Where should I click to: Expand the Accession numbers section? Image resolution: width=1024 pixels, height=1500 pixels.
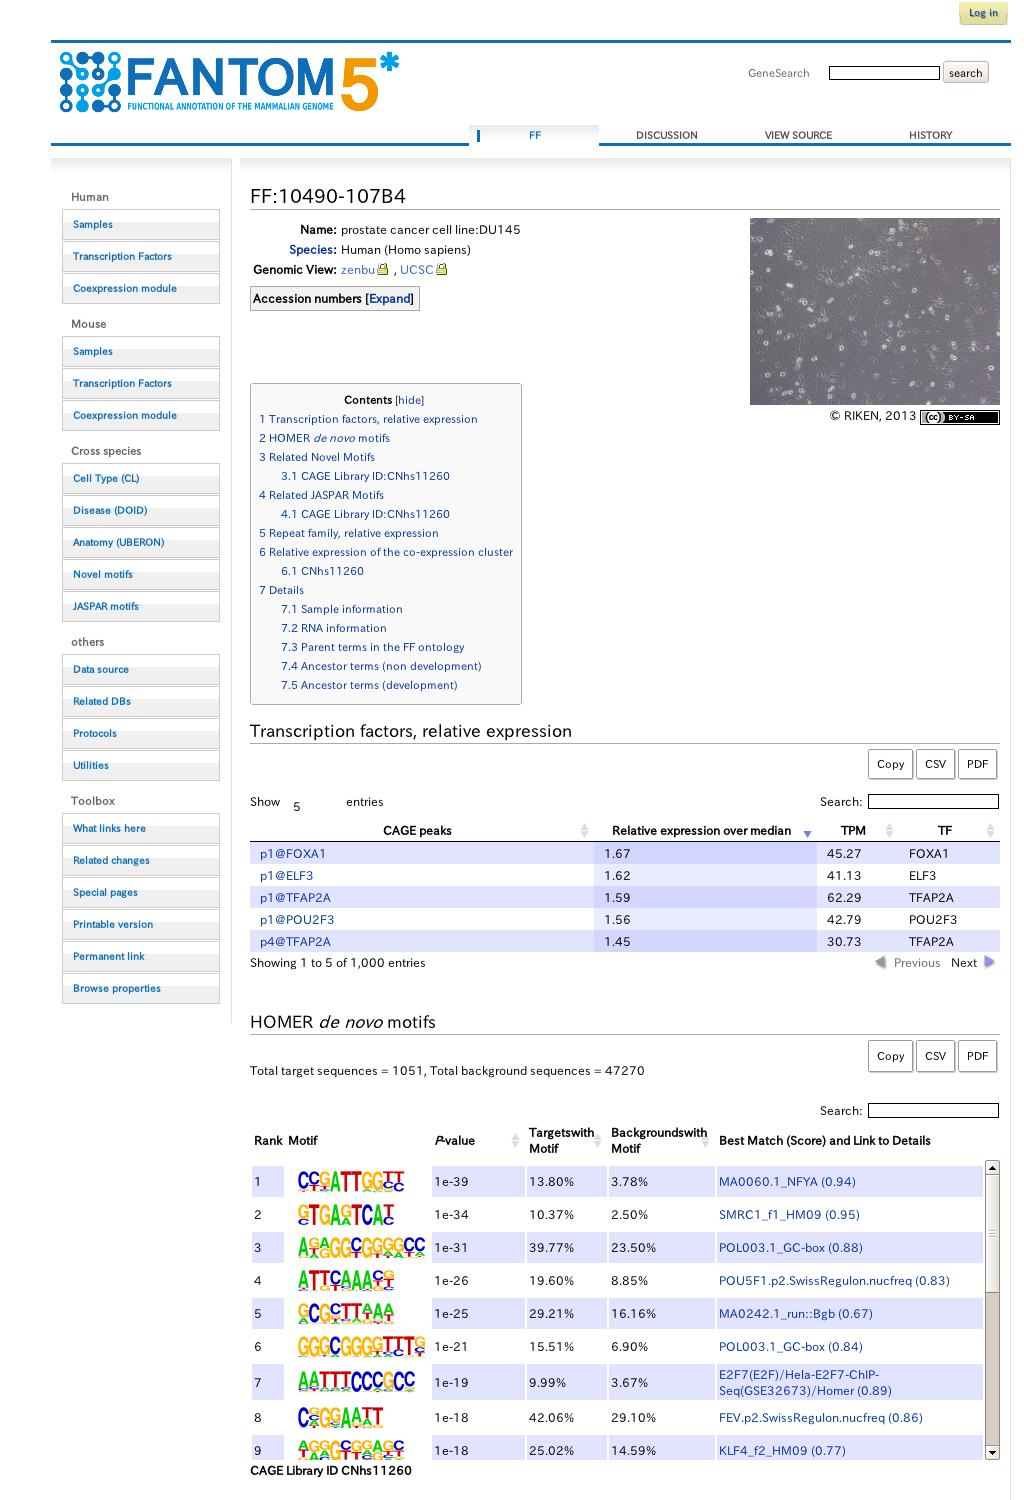390,298
